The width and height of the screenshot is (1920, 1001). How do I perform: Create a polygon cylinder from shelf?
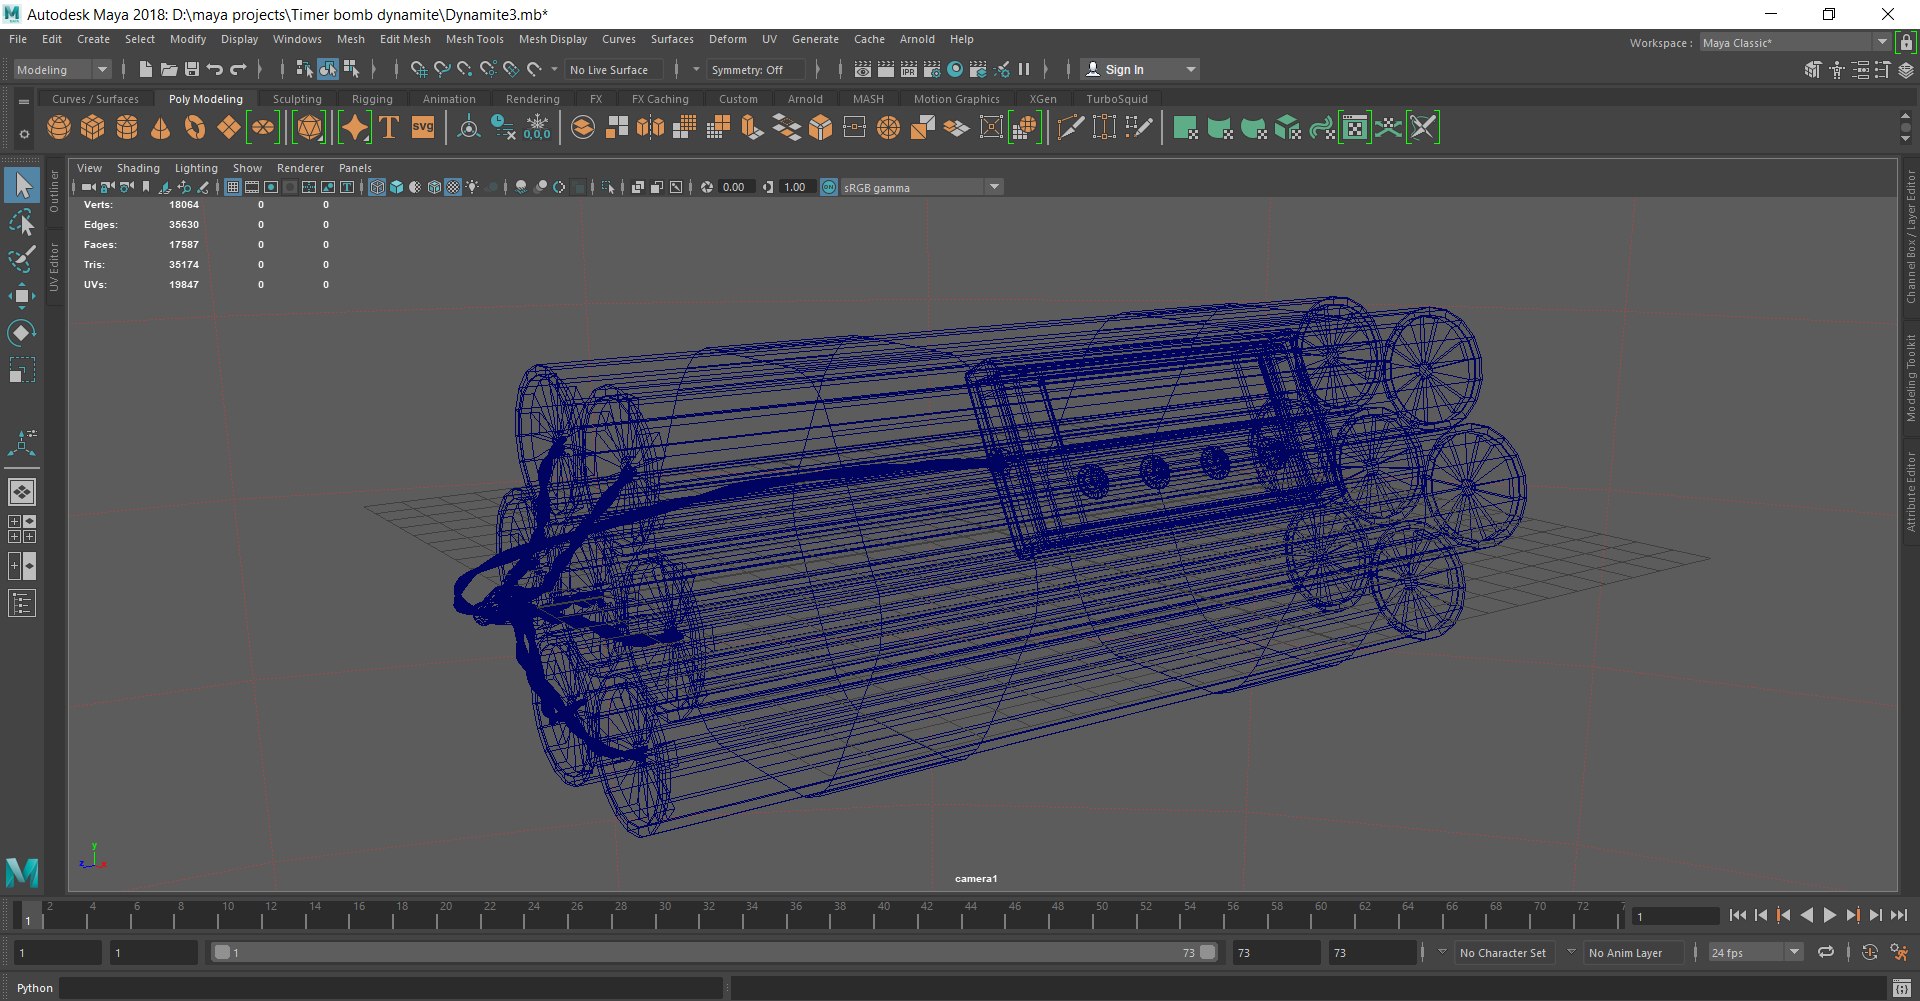point(127,128)
